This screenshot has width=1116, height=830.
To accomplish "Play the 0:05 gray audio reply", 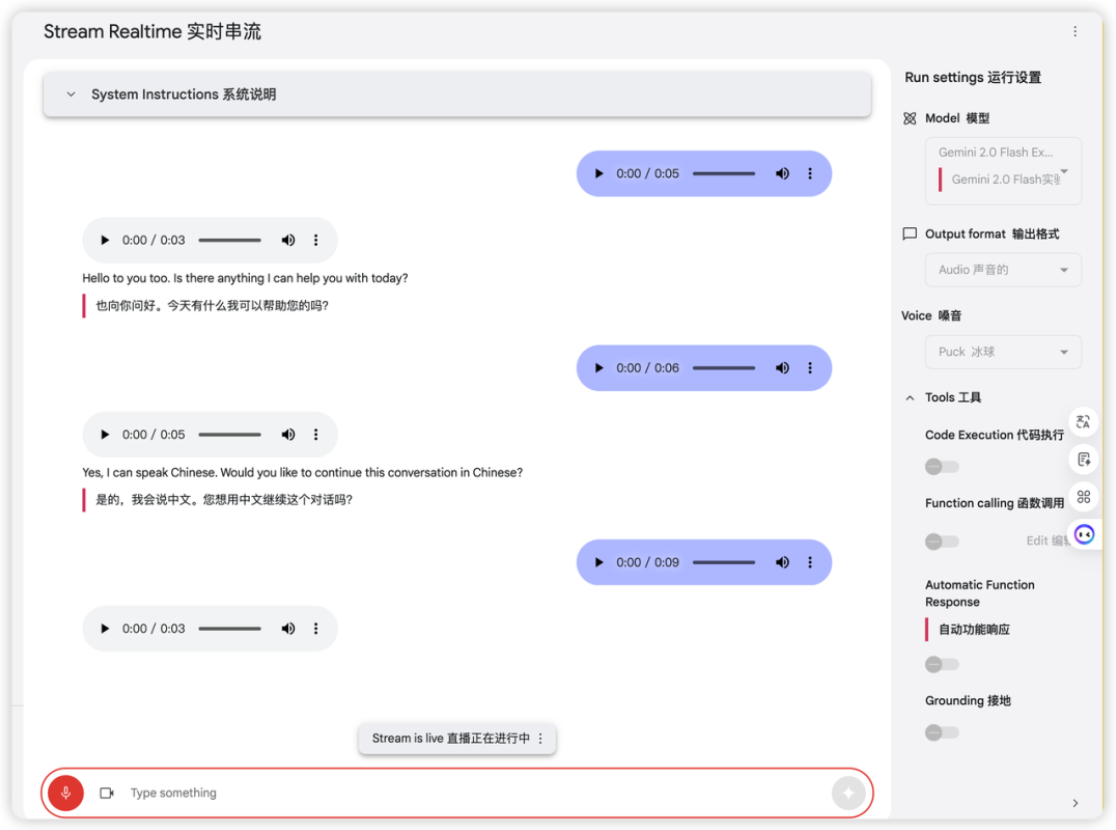I will coord(105,435).
